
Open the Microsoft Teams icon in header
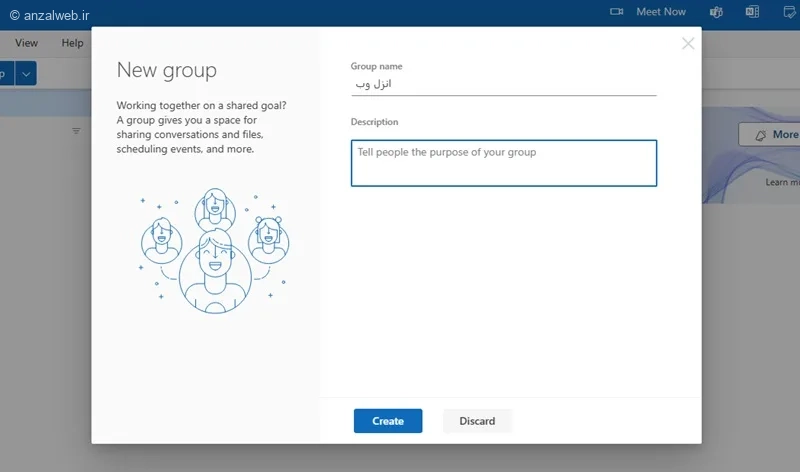point(716,12)
